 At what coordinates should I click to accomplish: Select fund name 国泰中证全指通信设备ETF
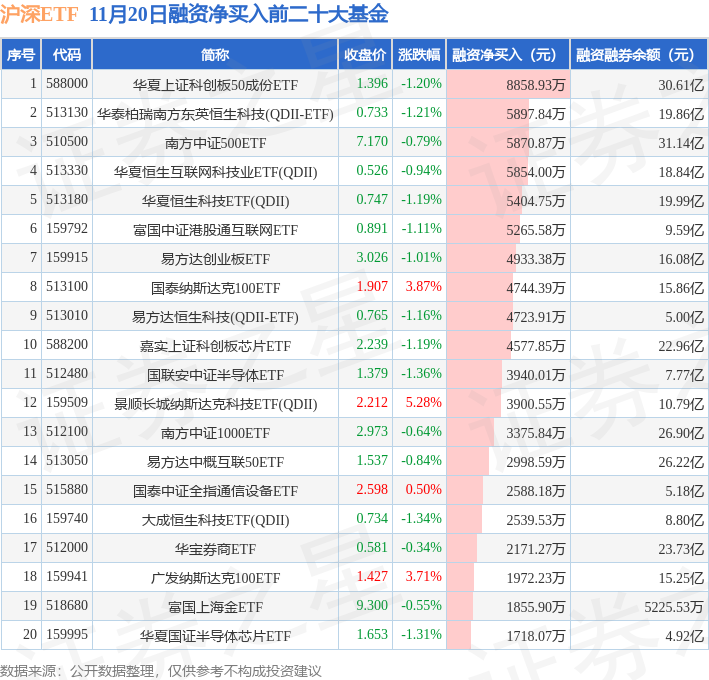pos(215,491)
